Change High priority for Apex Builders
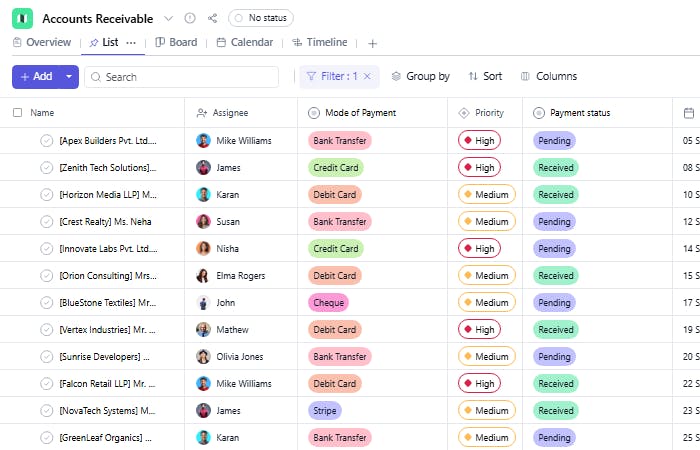The height and width of the screenshot is (450, 700). [x=479, y=141]
